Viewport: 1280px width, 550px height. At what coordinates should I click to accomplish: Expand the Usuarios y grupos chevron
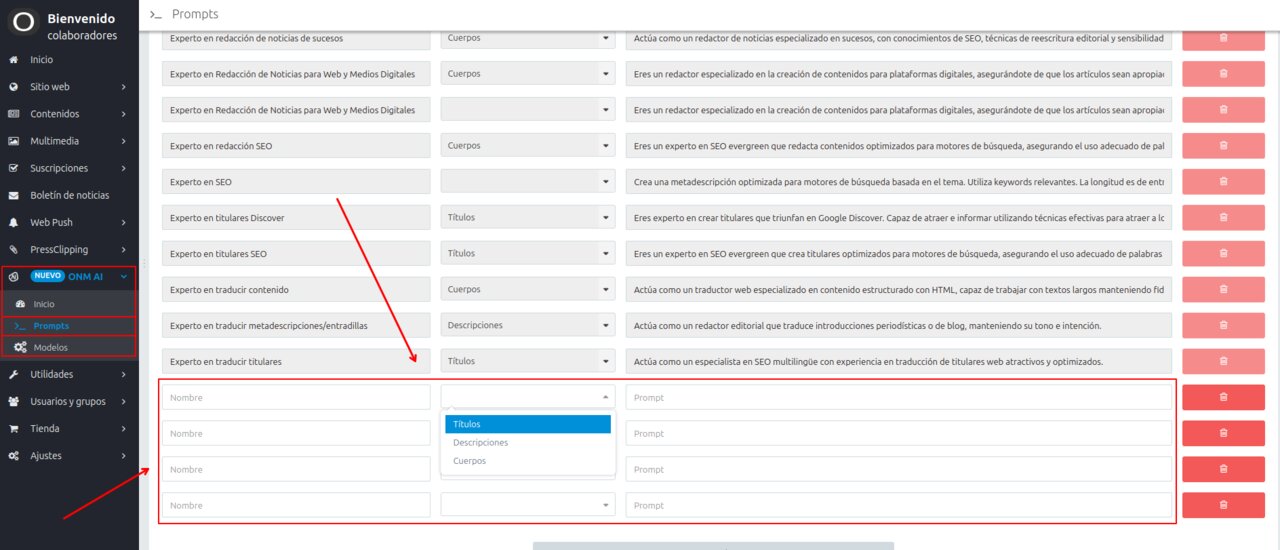(x=123, y=401)
